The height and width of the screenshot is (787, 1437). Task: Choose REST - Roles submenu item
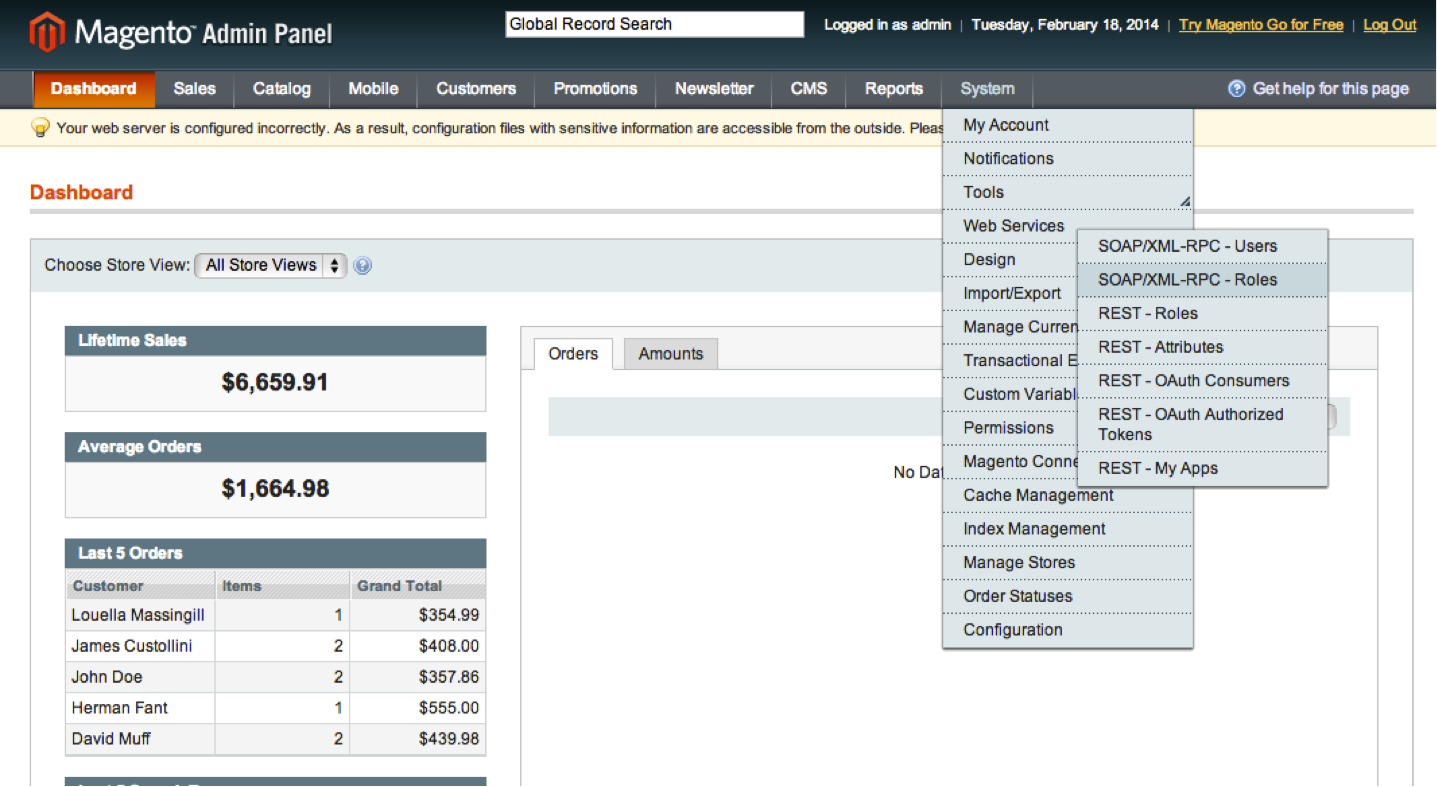[1202, 314]
